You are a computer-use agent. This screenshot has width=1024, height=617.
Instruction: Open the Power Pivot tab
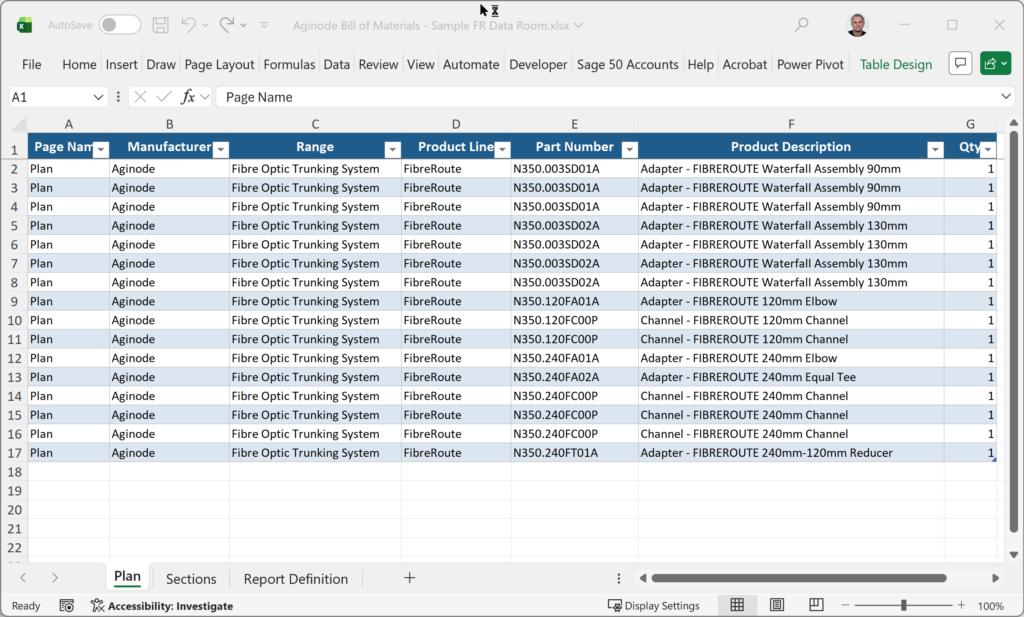pos(810,65)
